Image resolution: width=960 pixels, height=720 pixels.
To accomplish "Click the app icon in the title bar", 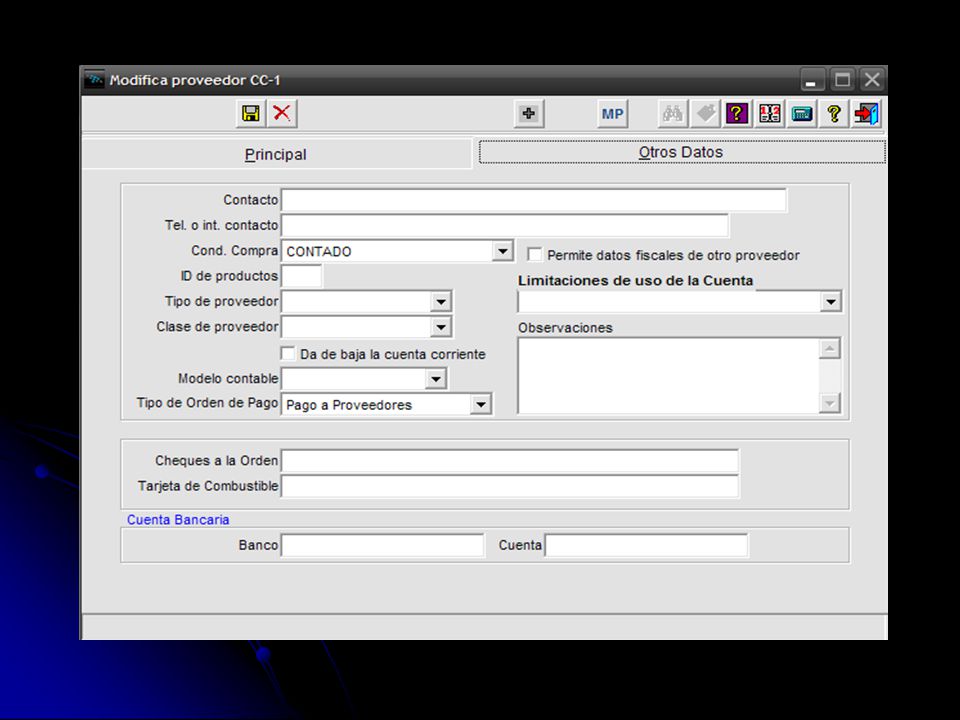I will coord(94,80).
